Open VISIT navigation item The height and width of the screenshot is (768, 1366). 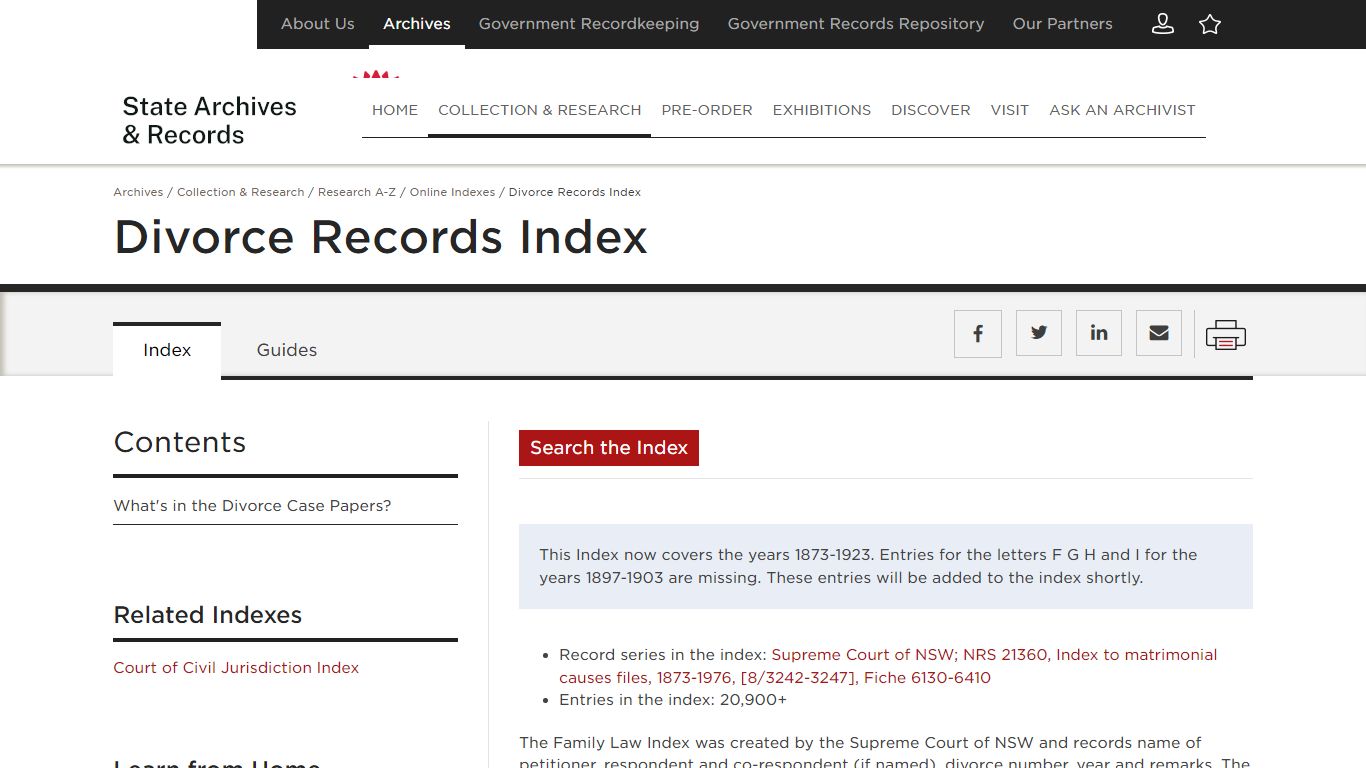tap(1010, 110)
